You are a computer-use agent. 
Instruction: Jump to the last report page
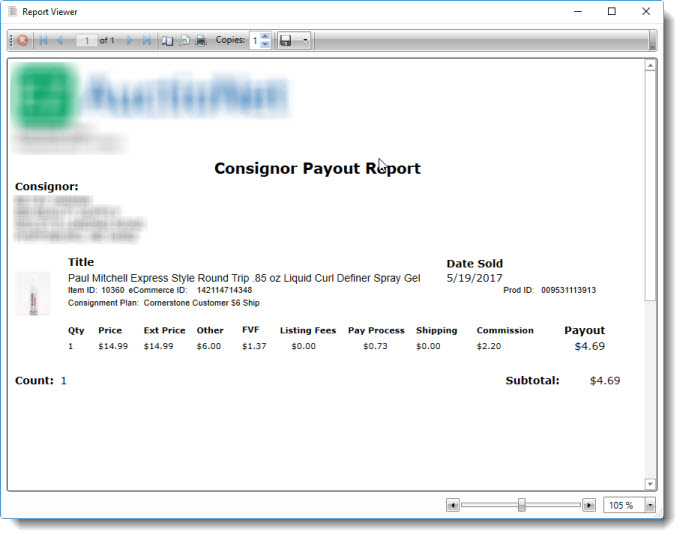click(x=147, y=41)
